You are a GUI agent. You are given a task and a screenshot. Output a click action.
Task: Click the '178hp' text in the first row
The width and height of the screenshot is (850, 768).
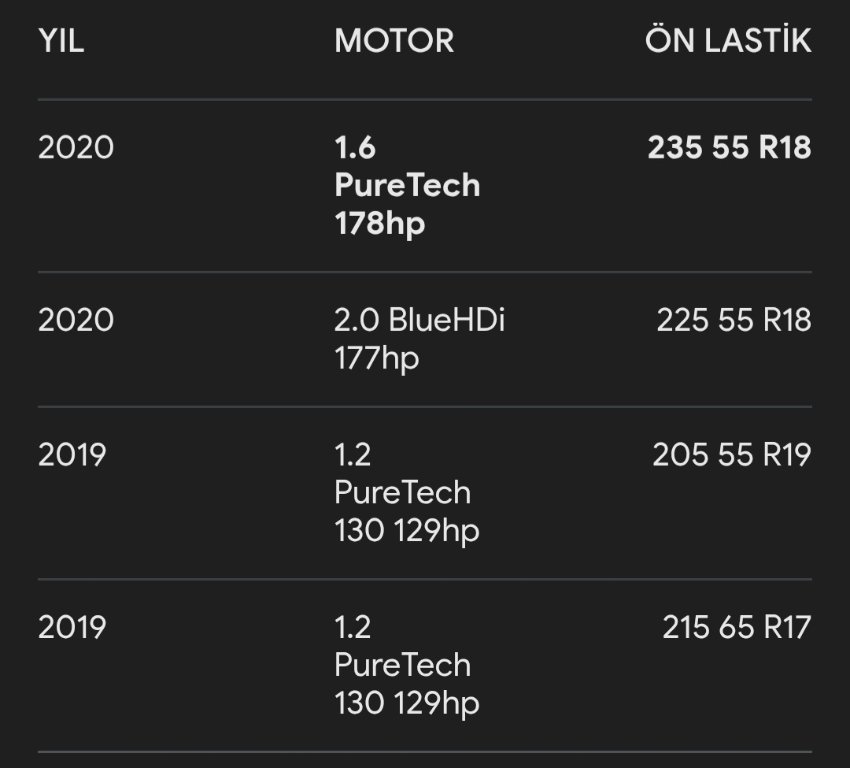pos(380,223)
